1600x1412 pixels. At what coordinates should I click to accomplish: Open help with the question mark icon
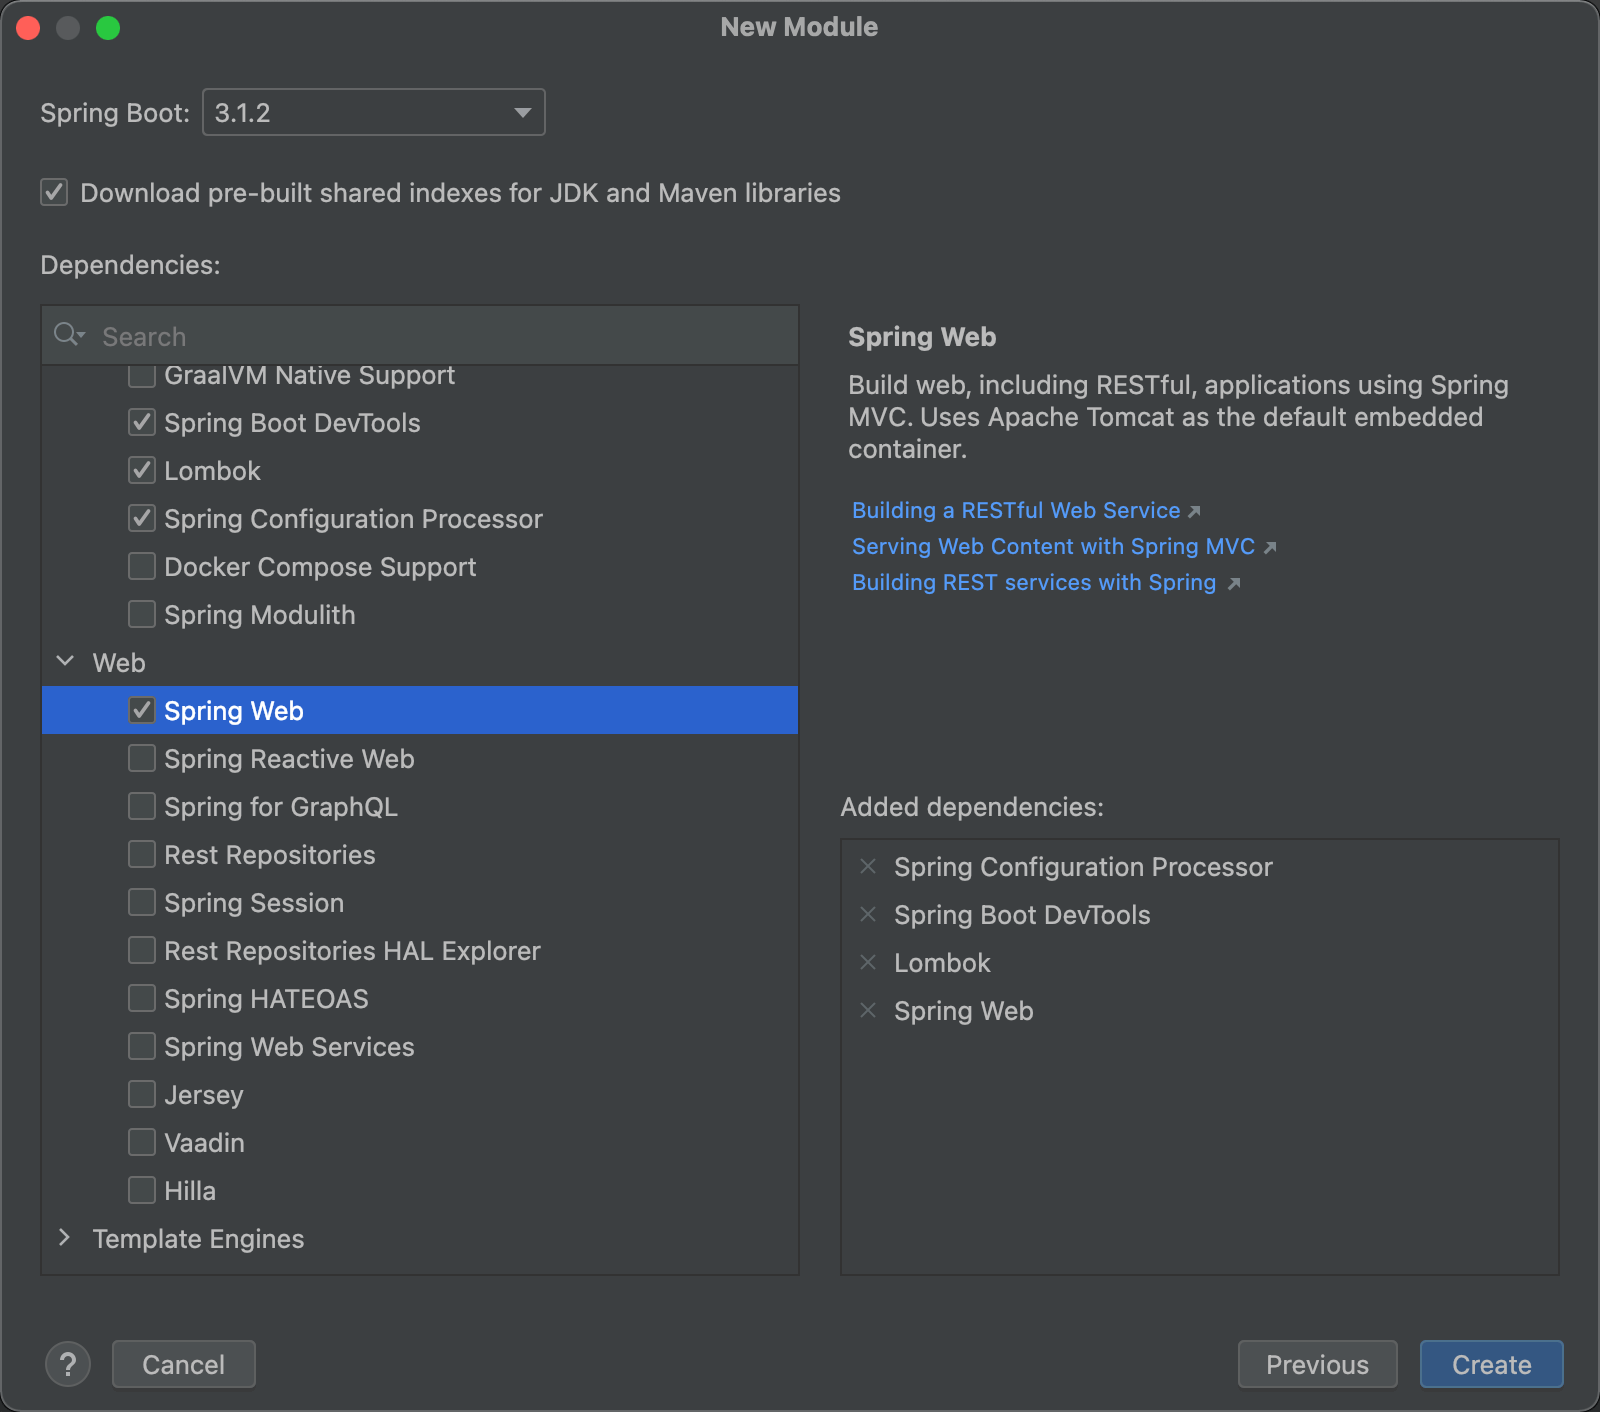[x=68, y=1364]
